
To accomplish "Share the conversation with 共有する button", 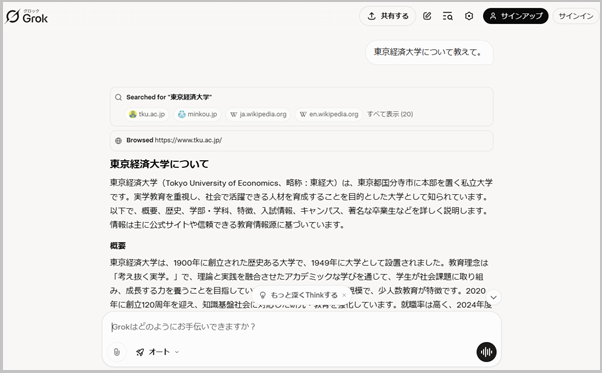I will [387, 16].
